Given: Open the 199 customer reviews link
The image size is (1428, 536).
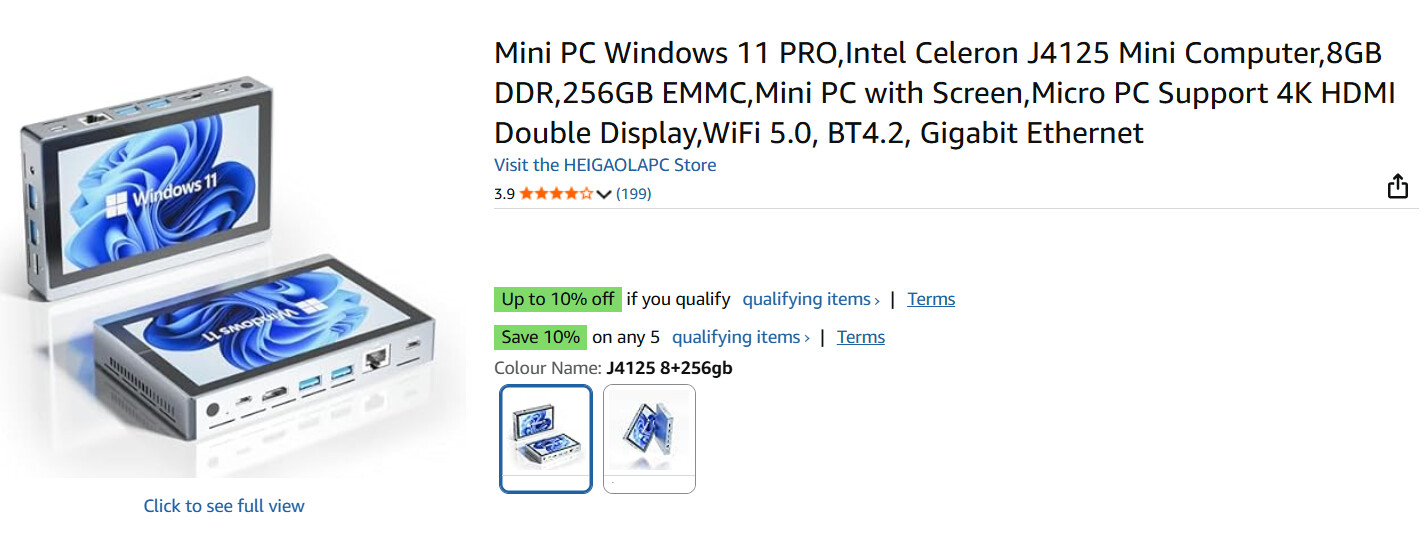Looking at the screenshot, I should coord(633,194).
